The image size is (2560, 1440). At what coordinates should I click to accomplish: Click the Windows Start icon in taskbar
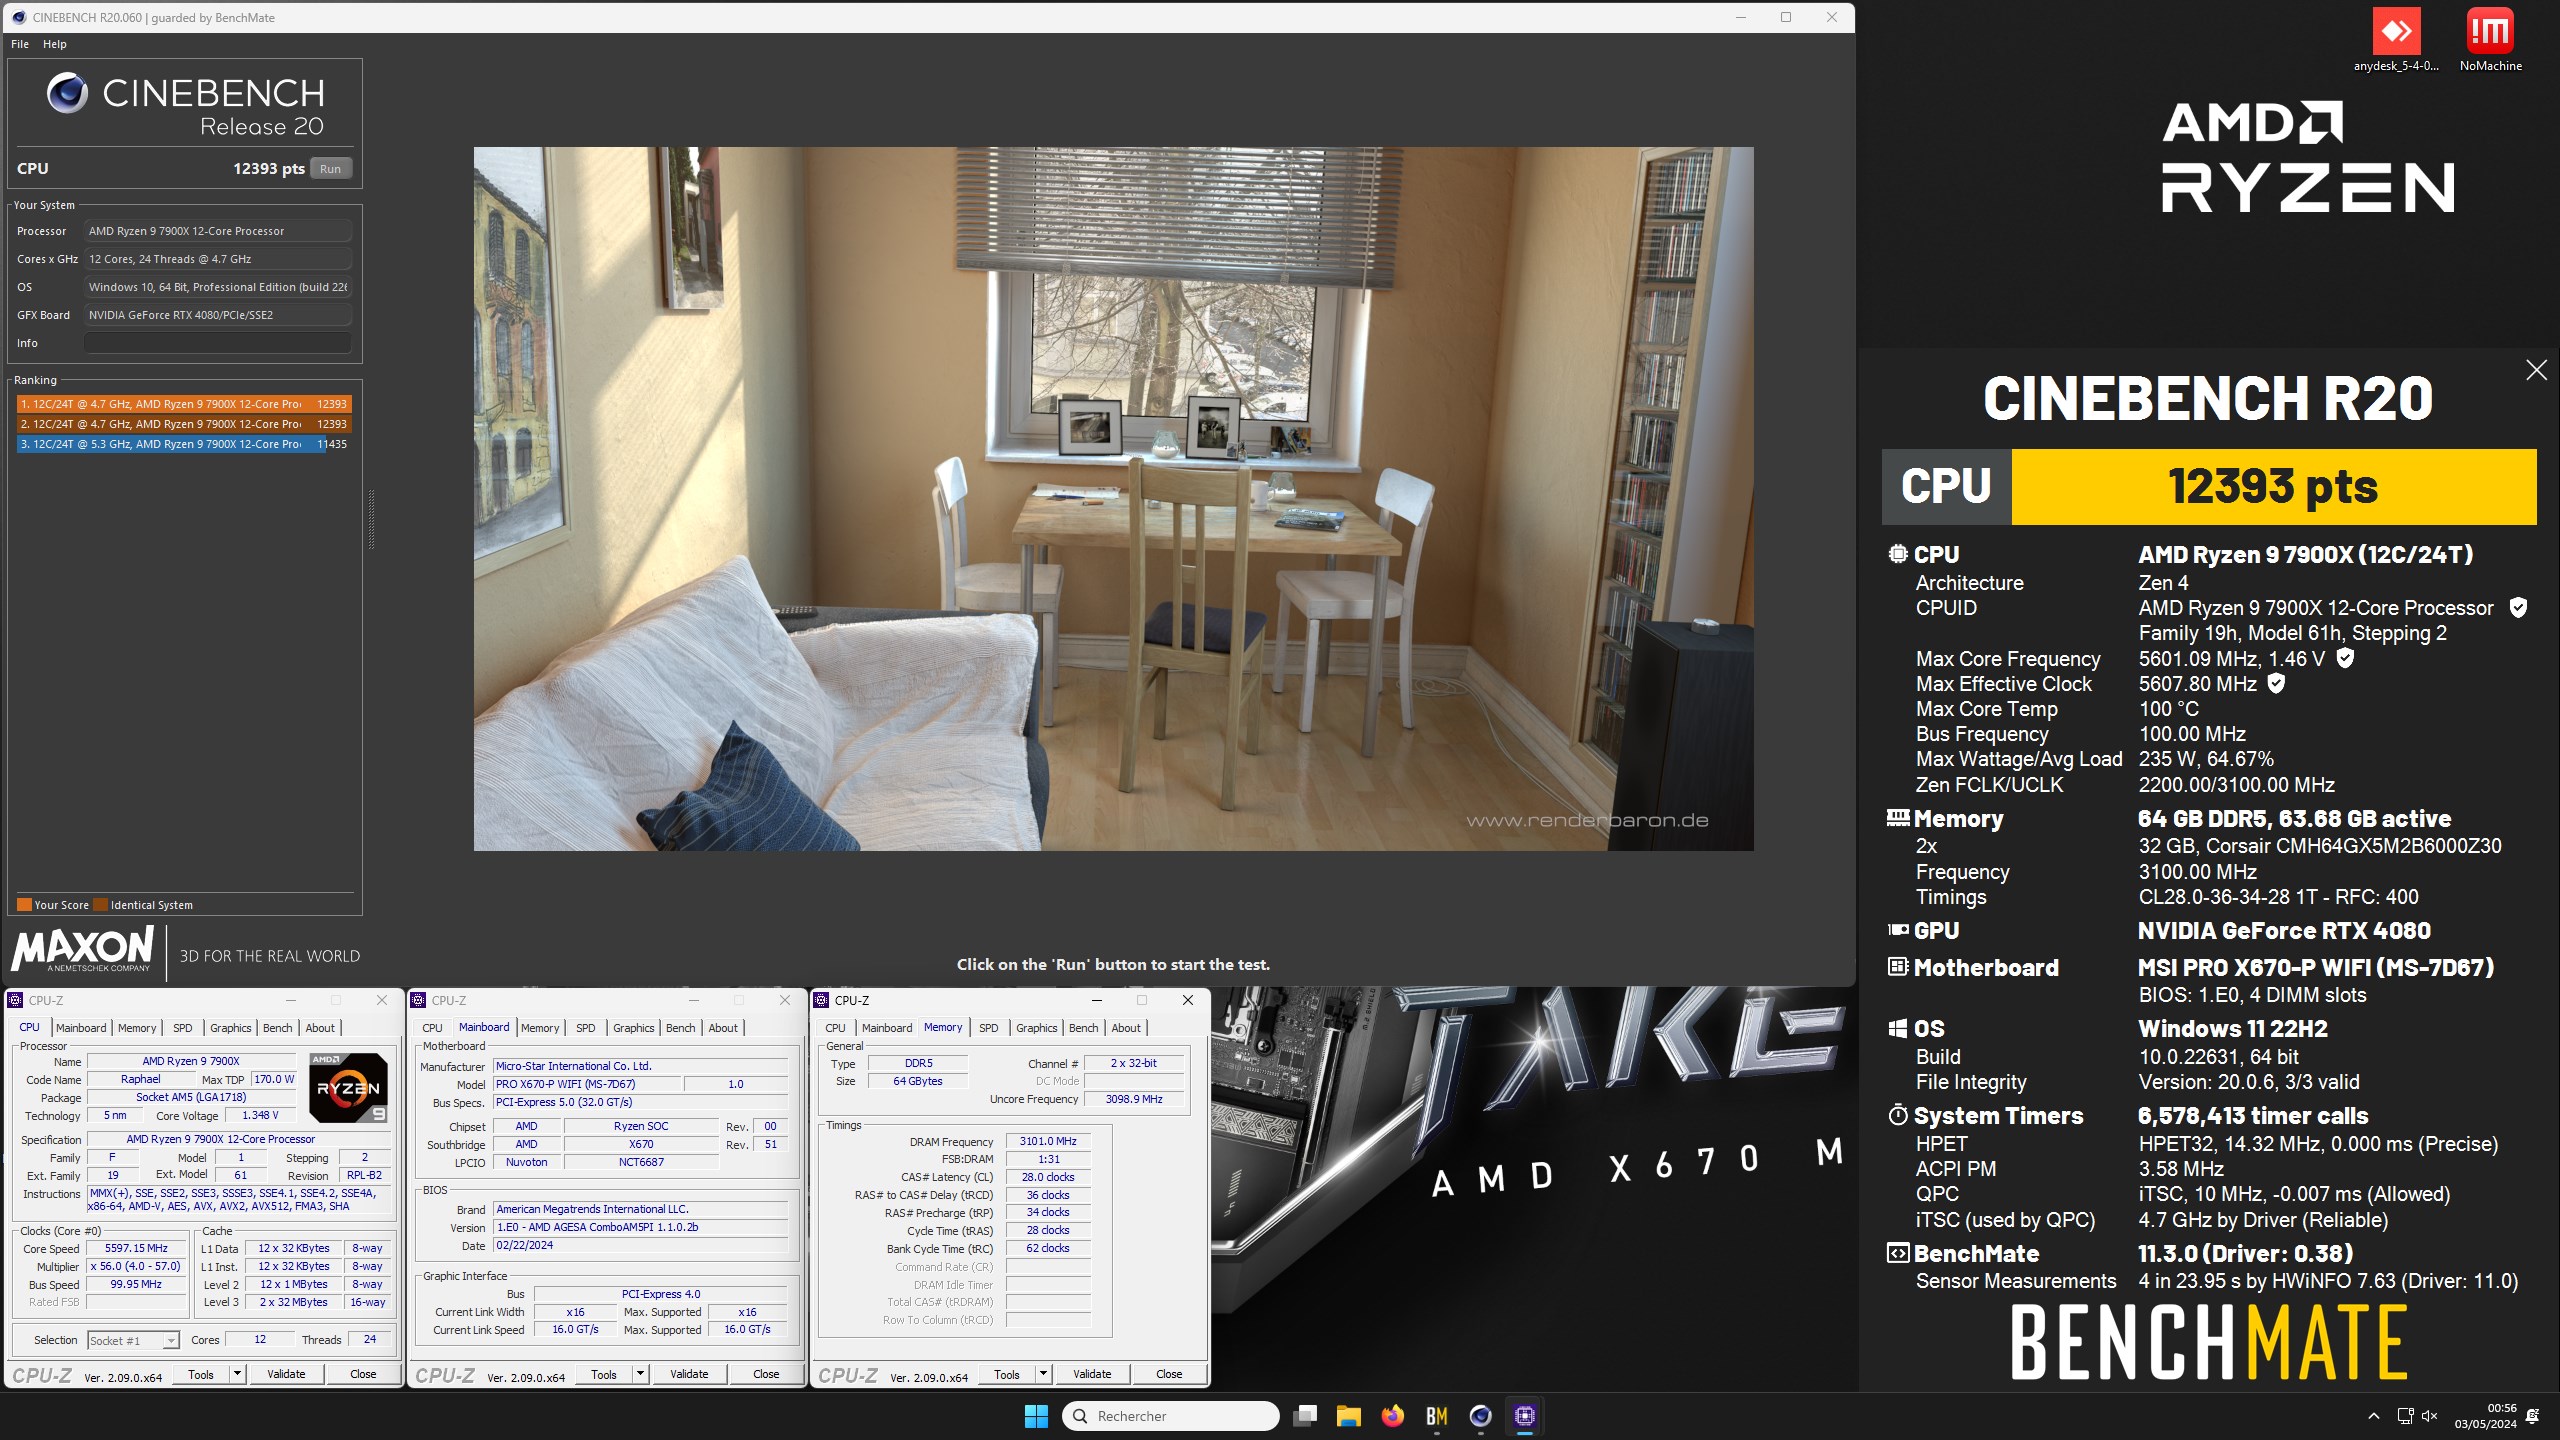[x=1036, y=1416]
